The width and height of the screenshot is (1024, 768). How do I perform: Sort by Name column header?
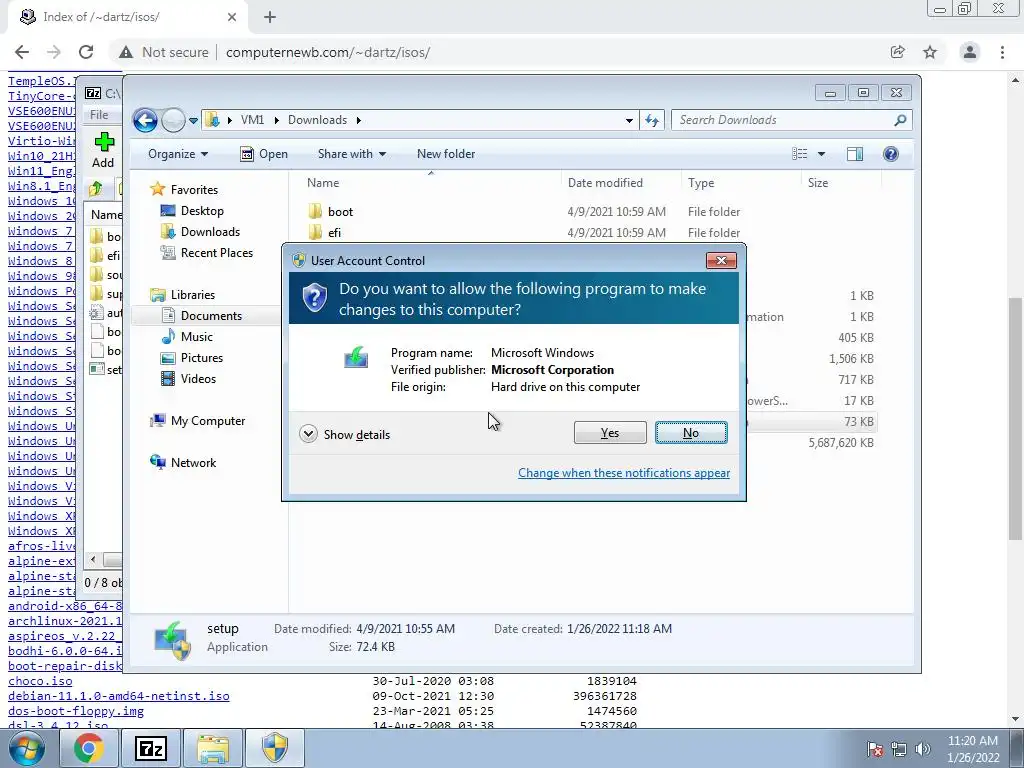323,183
